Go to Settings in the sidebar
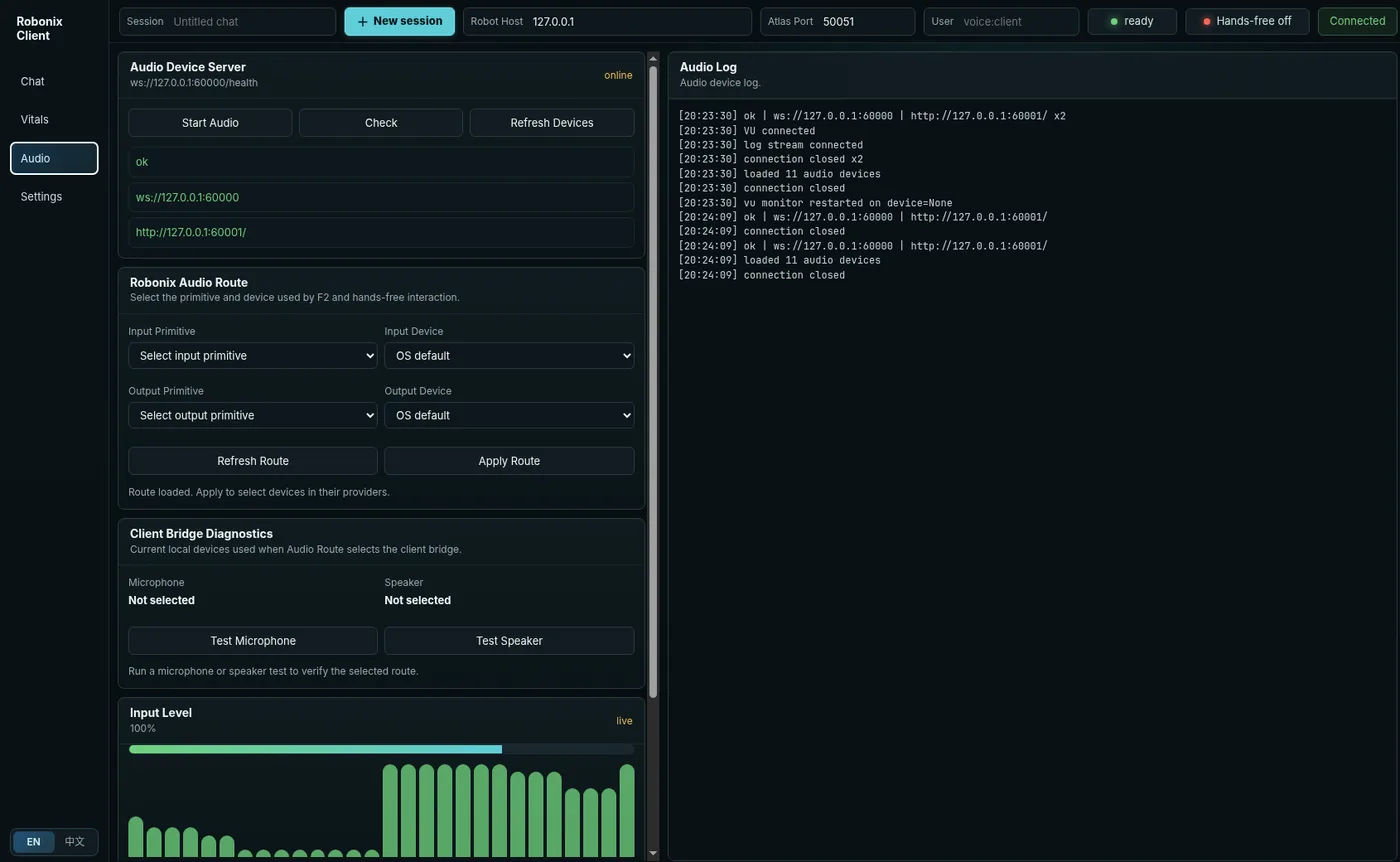 (54, 197)
